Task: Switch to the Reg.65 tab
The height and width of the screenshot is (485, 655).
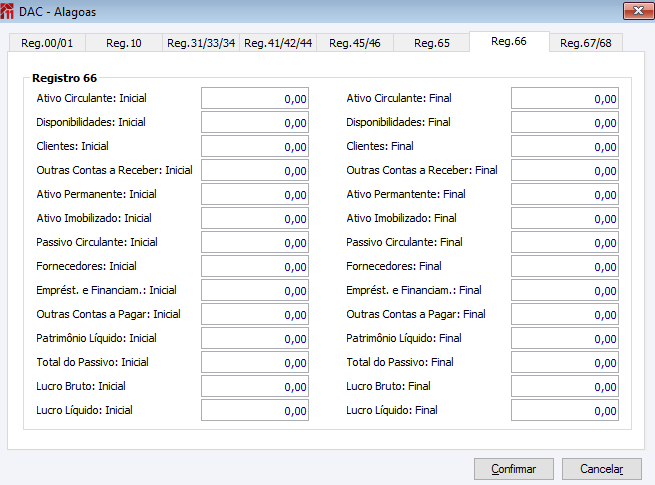Action: (432, 43)
